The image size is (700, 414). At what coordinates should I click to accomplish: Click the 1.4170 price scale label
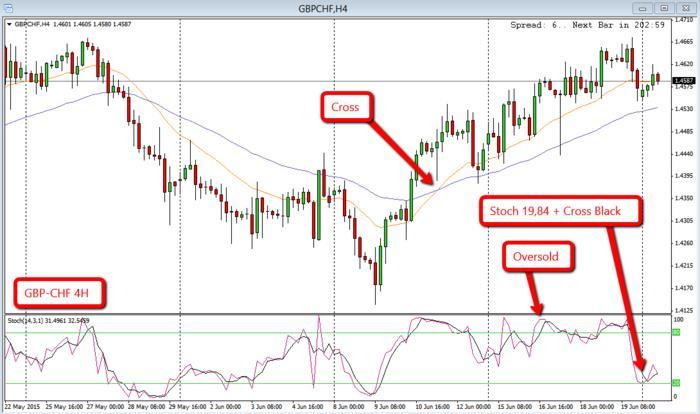[683, 288]
